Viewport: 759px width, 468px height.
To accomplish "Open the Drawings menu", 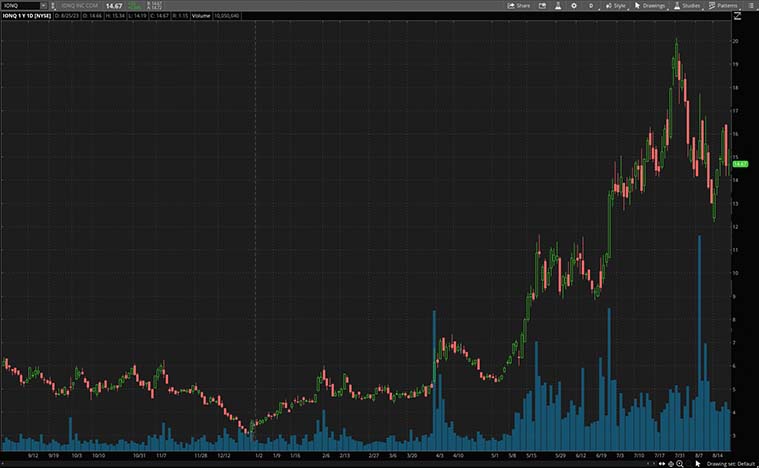I will [650, 5].
